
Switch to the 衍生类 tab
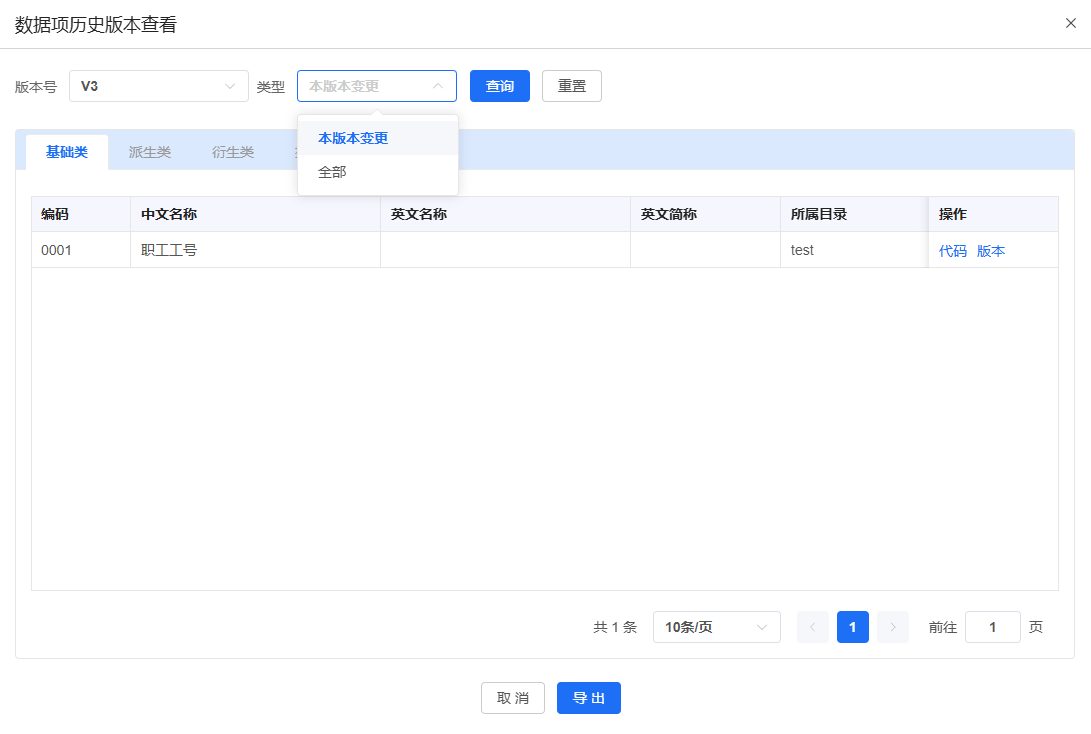(x=232, y=152)
